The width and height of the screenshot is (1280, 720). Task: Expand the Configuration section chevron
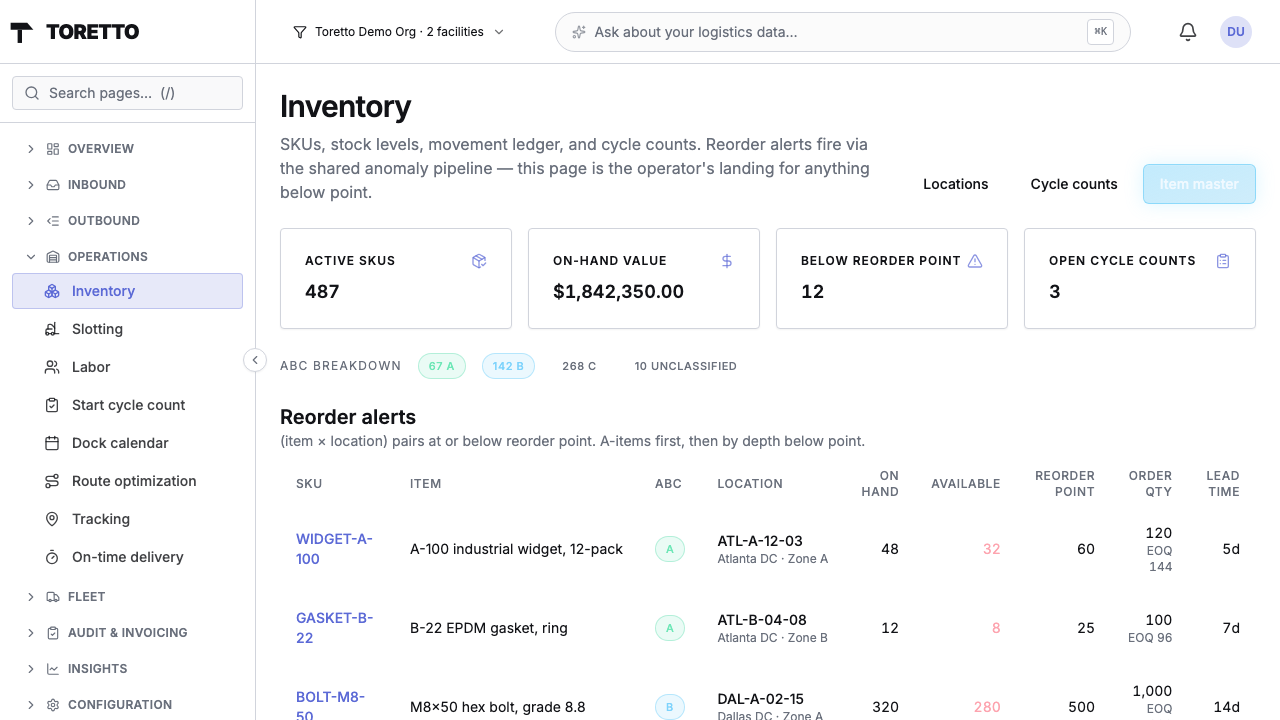tap(31, 705)
